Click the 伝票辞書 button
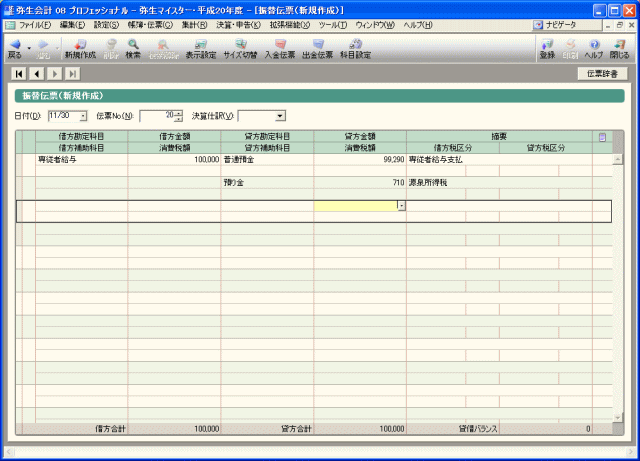This screenshot has height=461, width=640. pyautogui.click(x=602, y=74)
